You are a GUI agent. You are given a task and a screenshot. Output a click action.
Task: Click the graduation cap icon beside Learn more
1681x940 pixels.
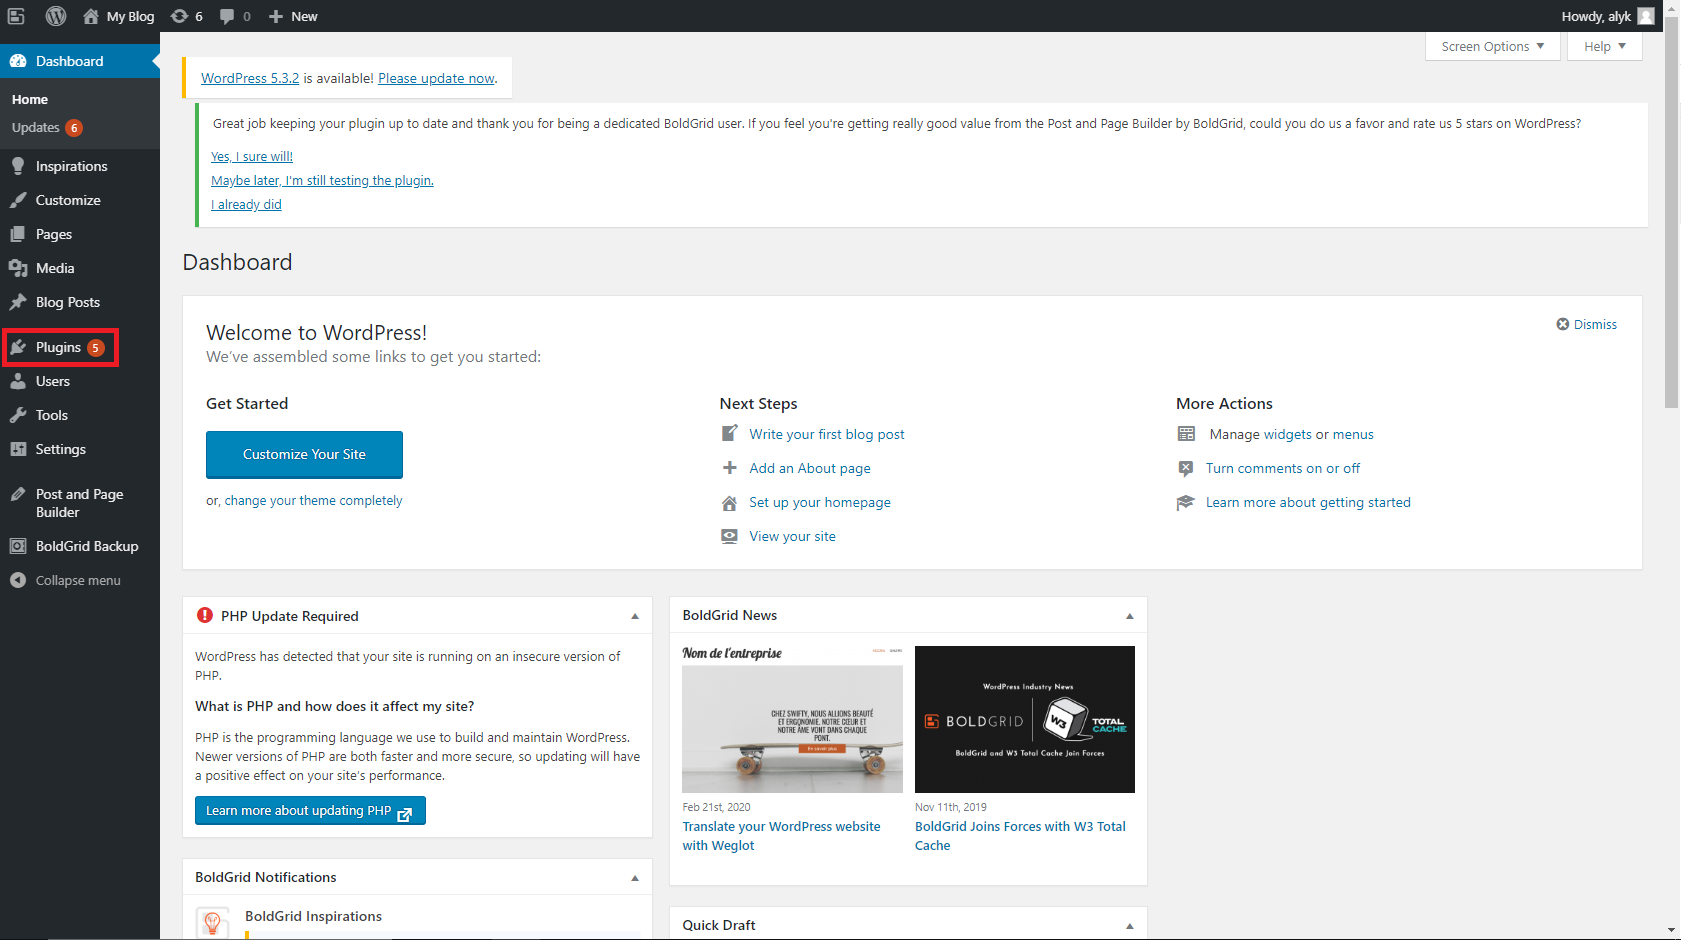1186,502
